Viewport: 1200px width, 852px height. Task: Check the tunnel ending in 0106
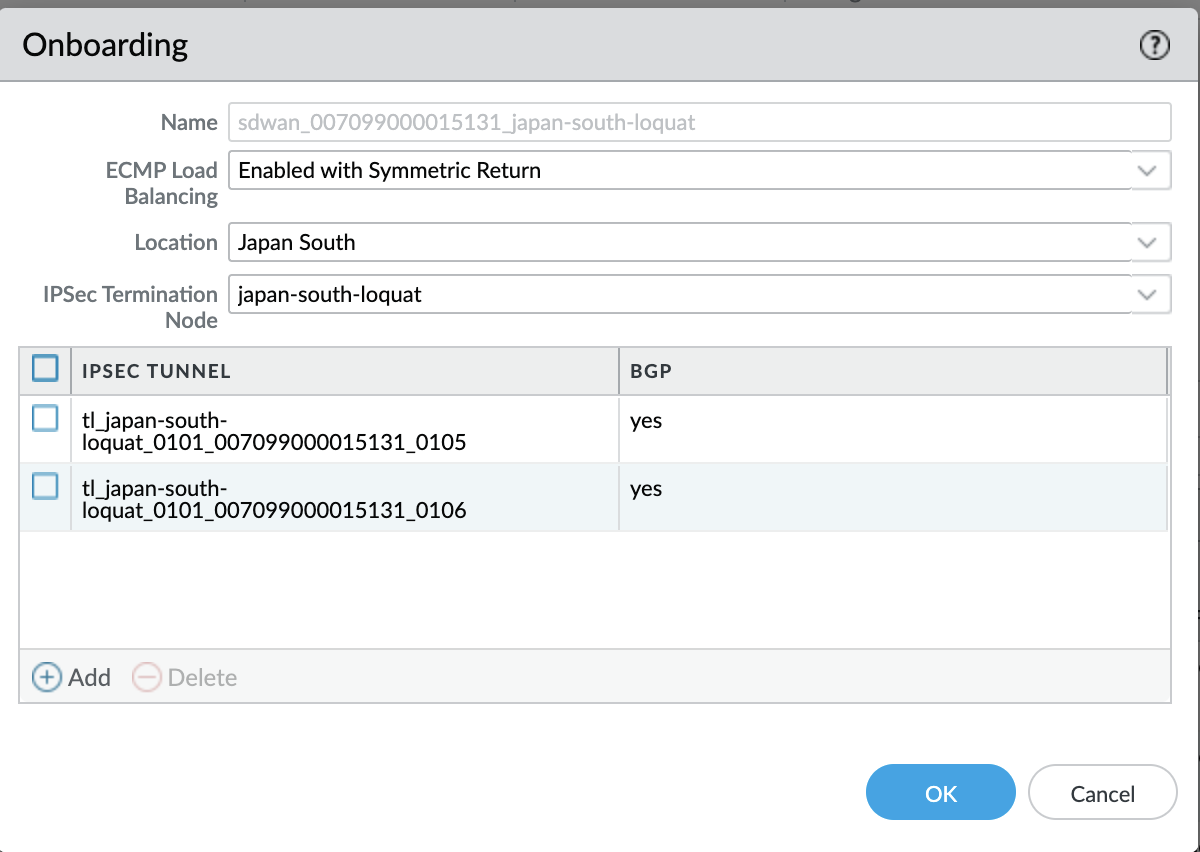(45, 486)
